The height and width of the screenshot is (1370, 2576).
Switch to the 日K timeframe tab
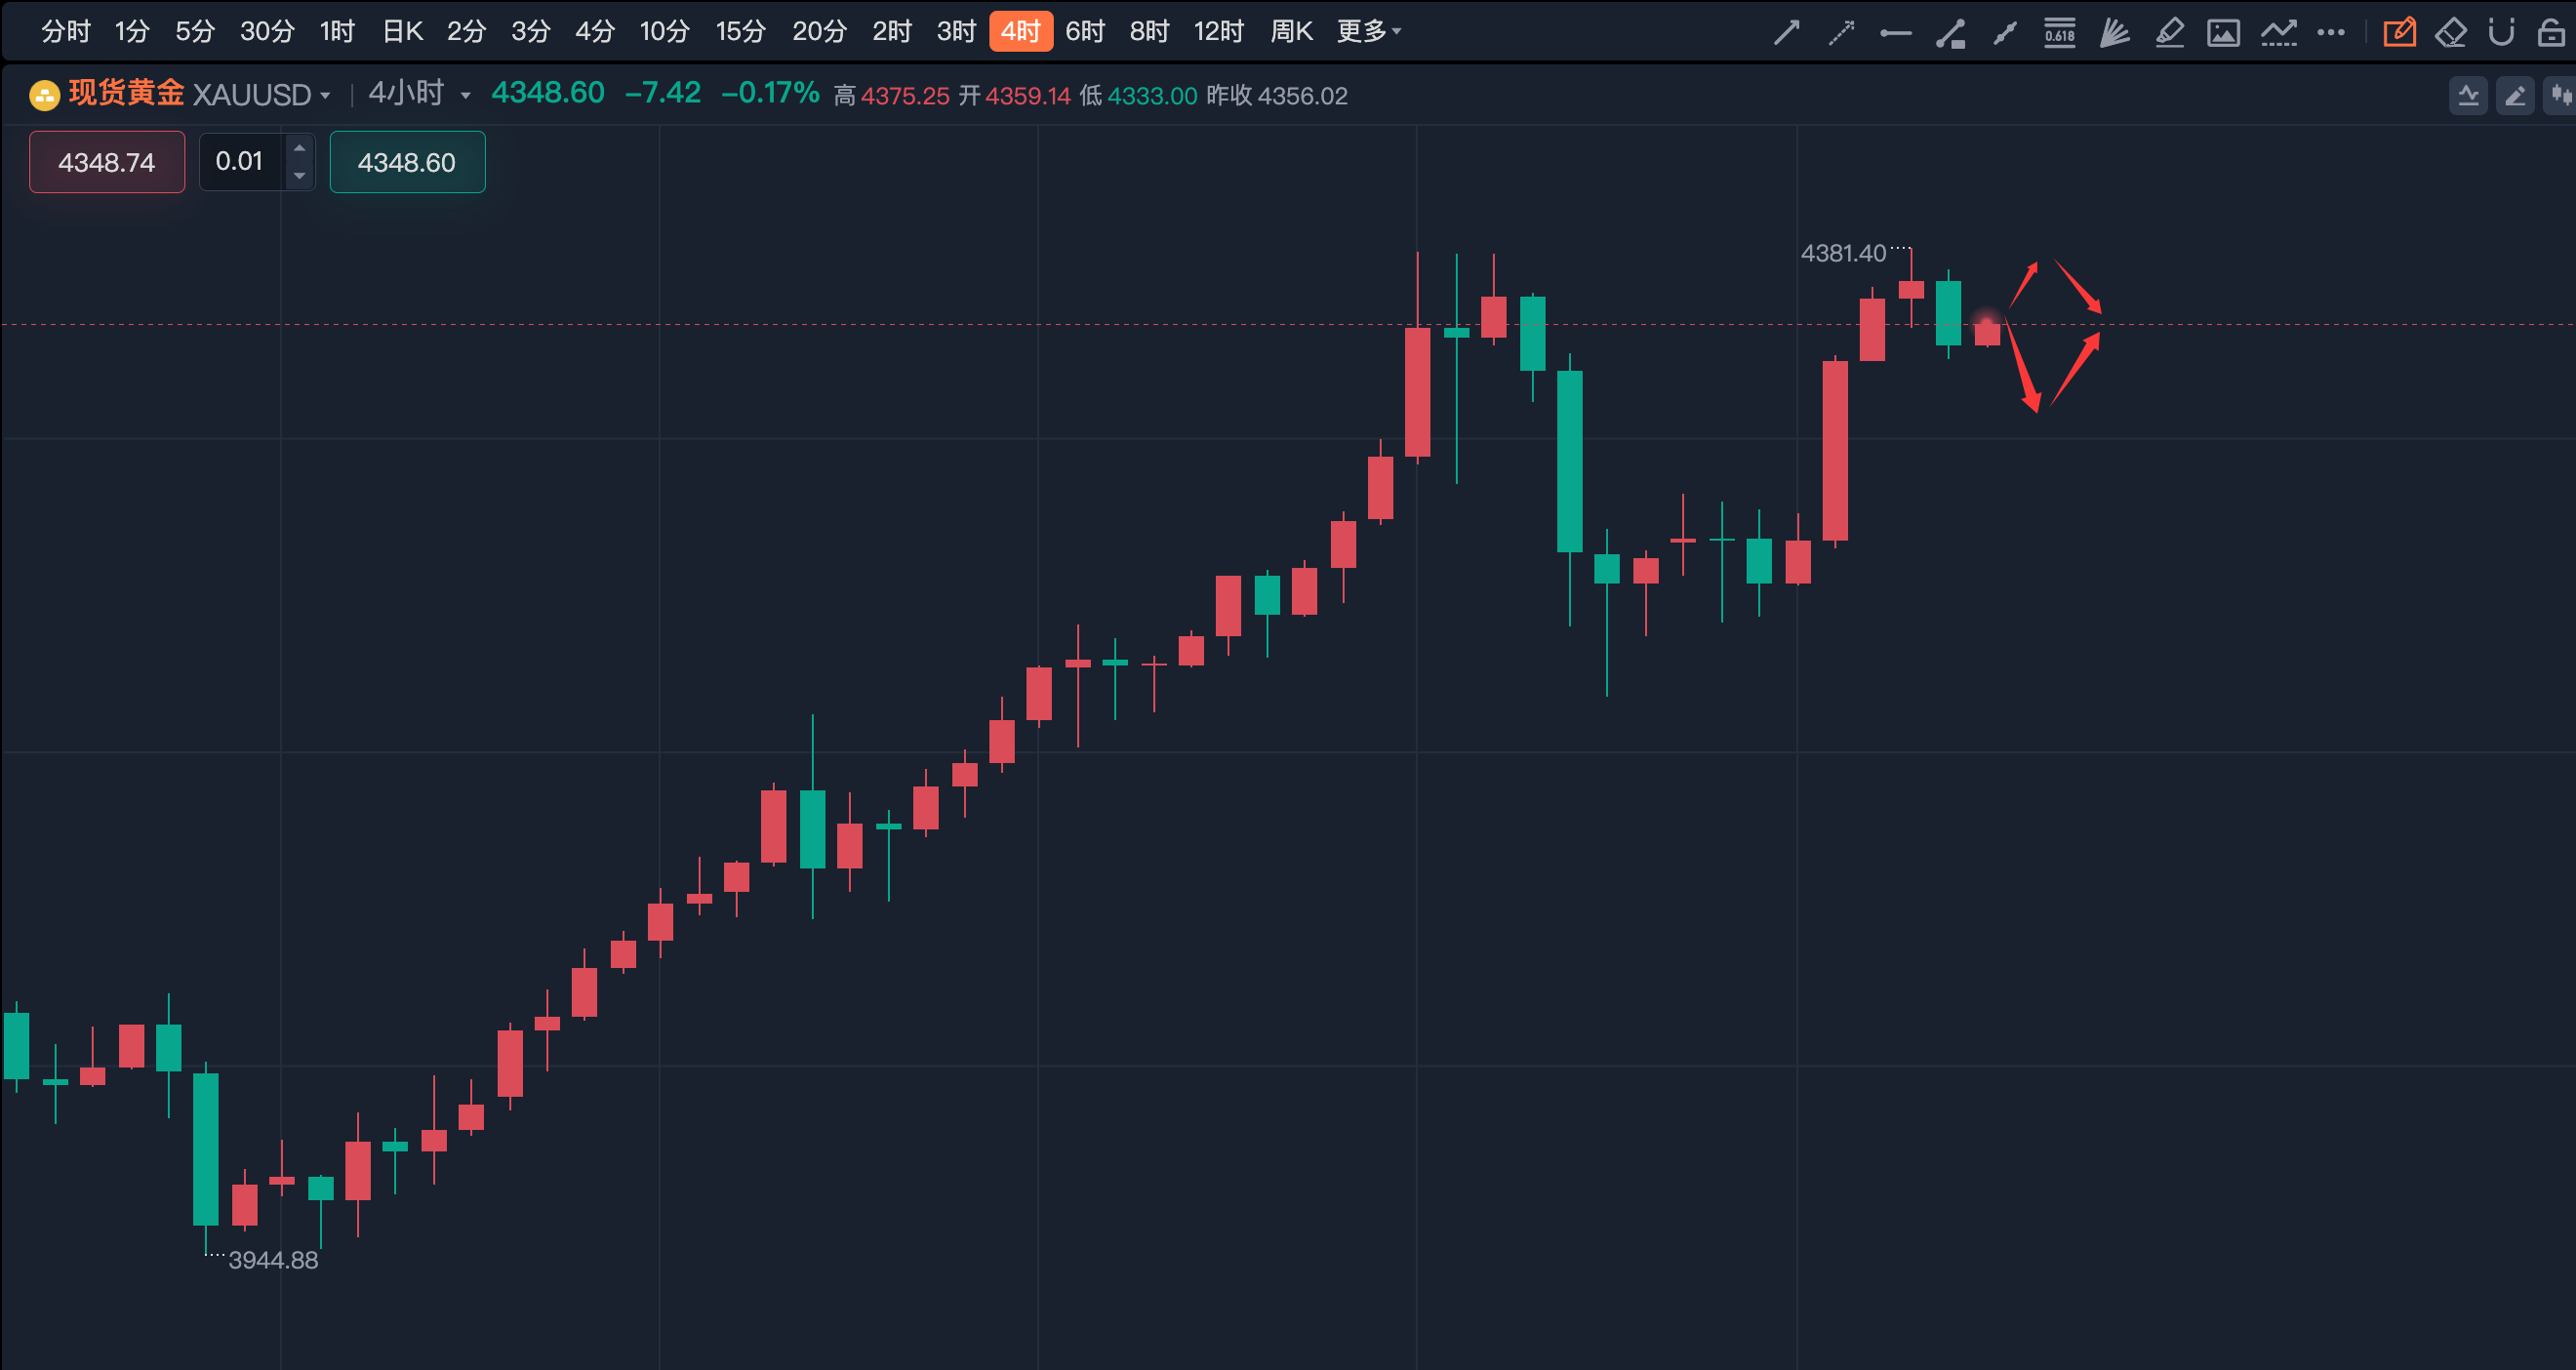[x=403, y=32]
